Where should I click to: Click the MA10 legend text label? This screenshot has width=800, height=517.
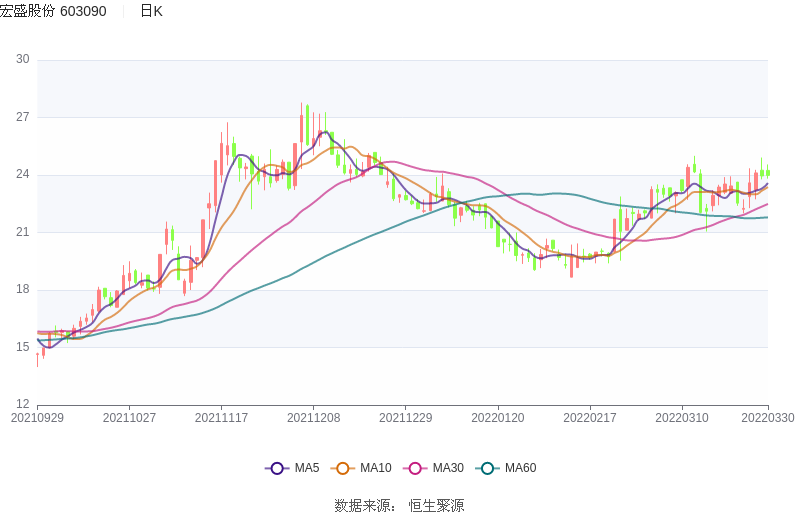click(375, 468)
